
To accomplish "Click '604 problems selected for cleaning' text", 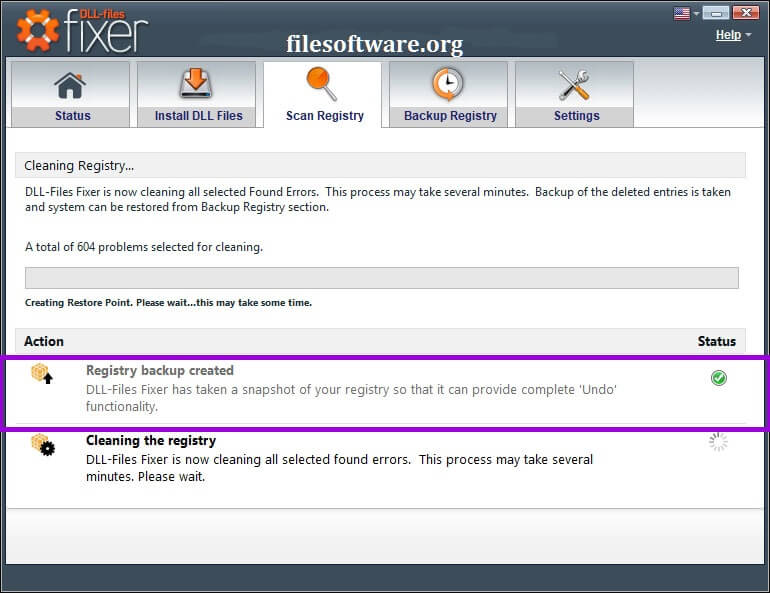I will 144,247.
